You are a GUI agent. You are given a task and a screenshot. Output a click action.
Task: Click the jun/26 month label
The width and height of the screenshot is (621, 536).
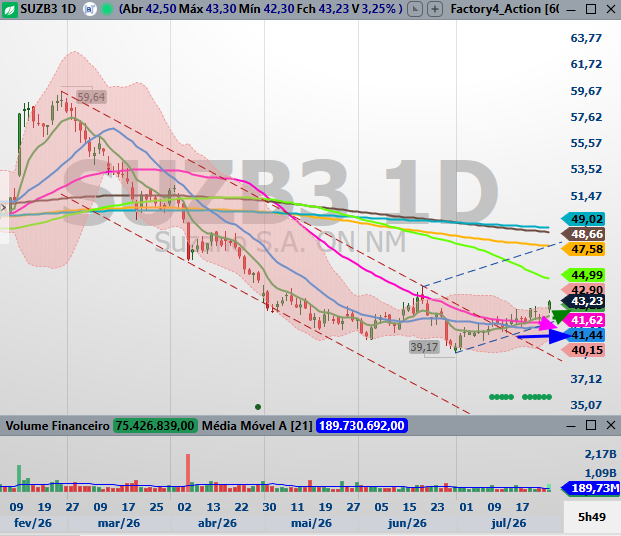click(x=407, y=523)
